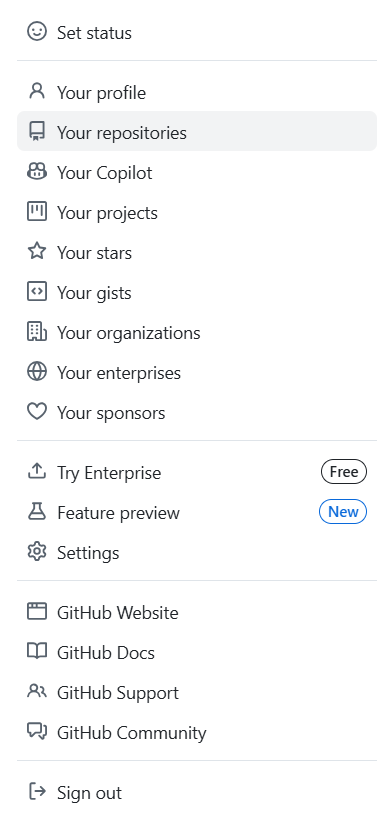This screenshot has height=816, width=390.
Task: Select the person icon for Your profile
Action: [36, 92]
